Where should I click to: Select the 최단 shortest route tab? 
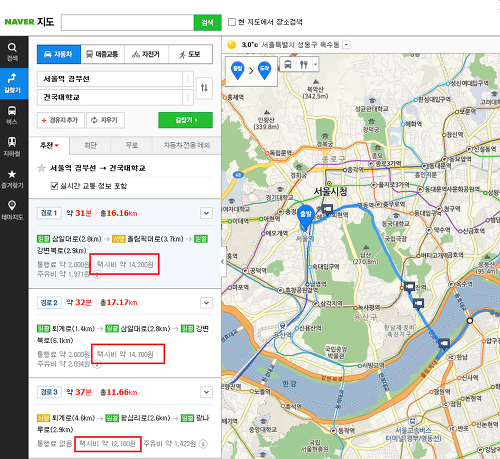point(90,145)
